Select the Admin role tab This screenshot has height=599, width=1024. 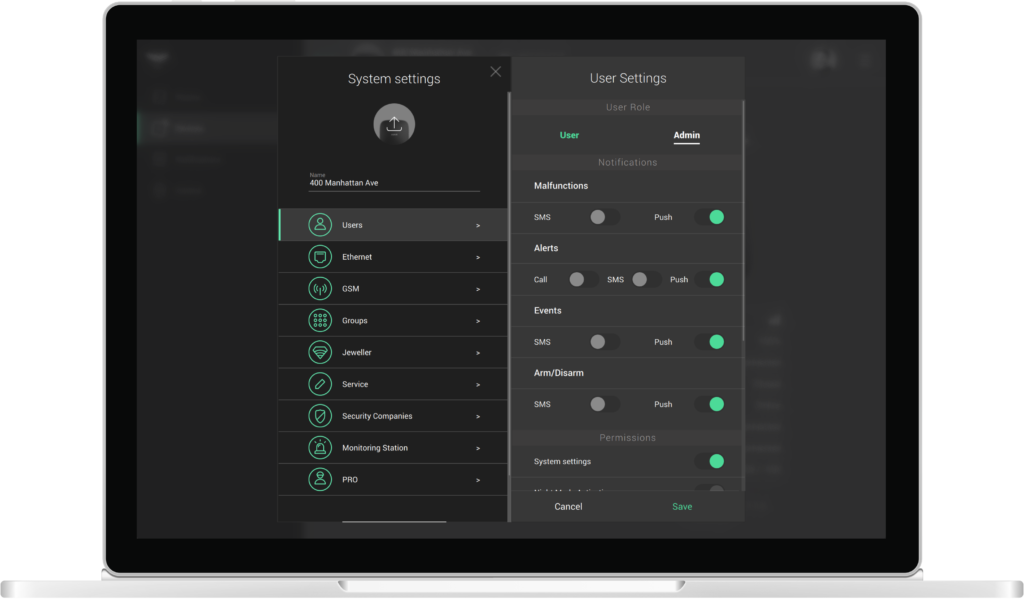point(686,135)
